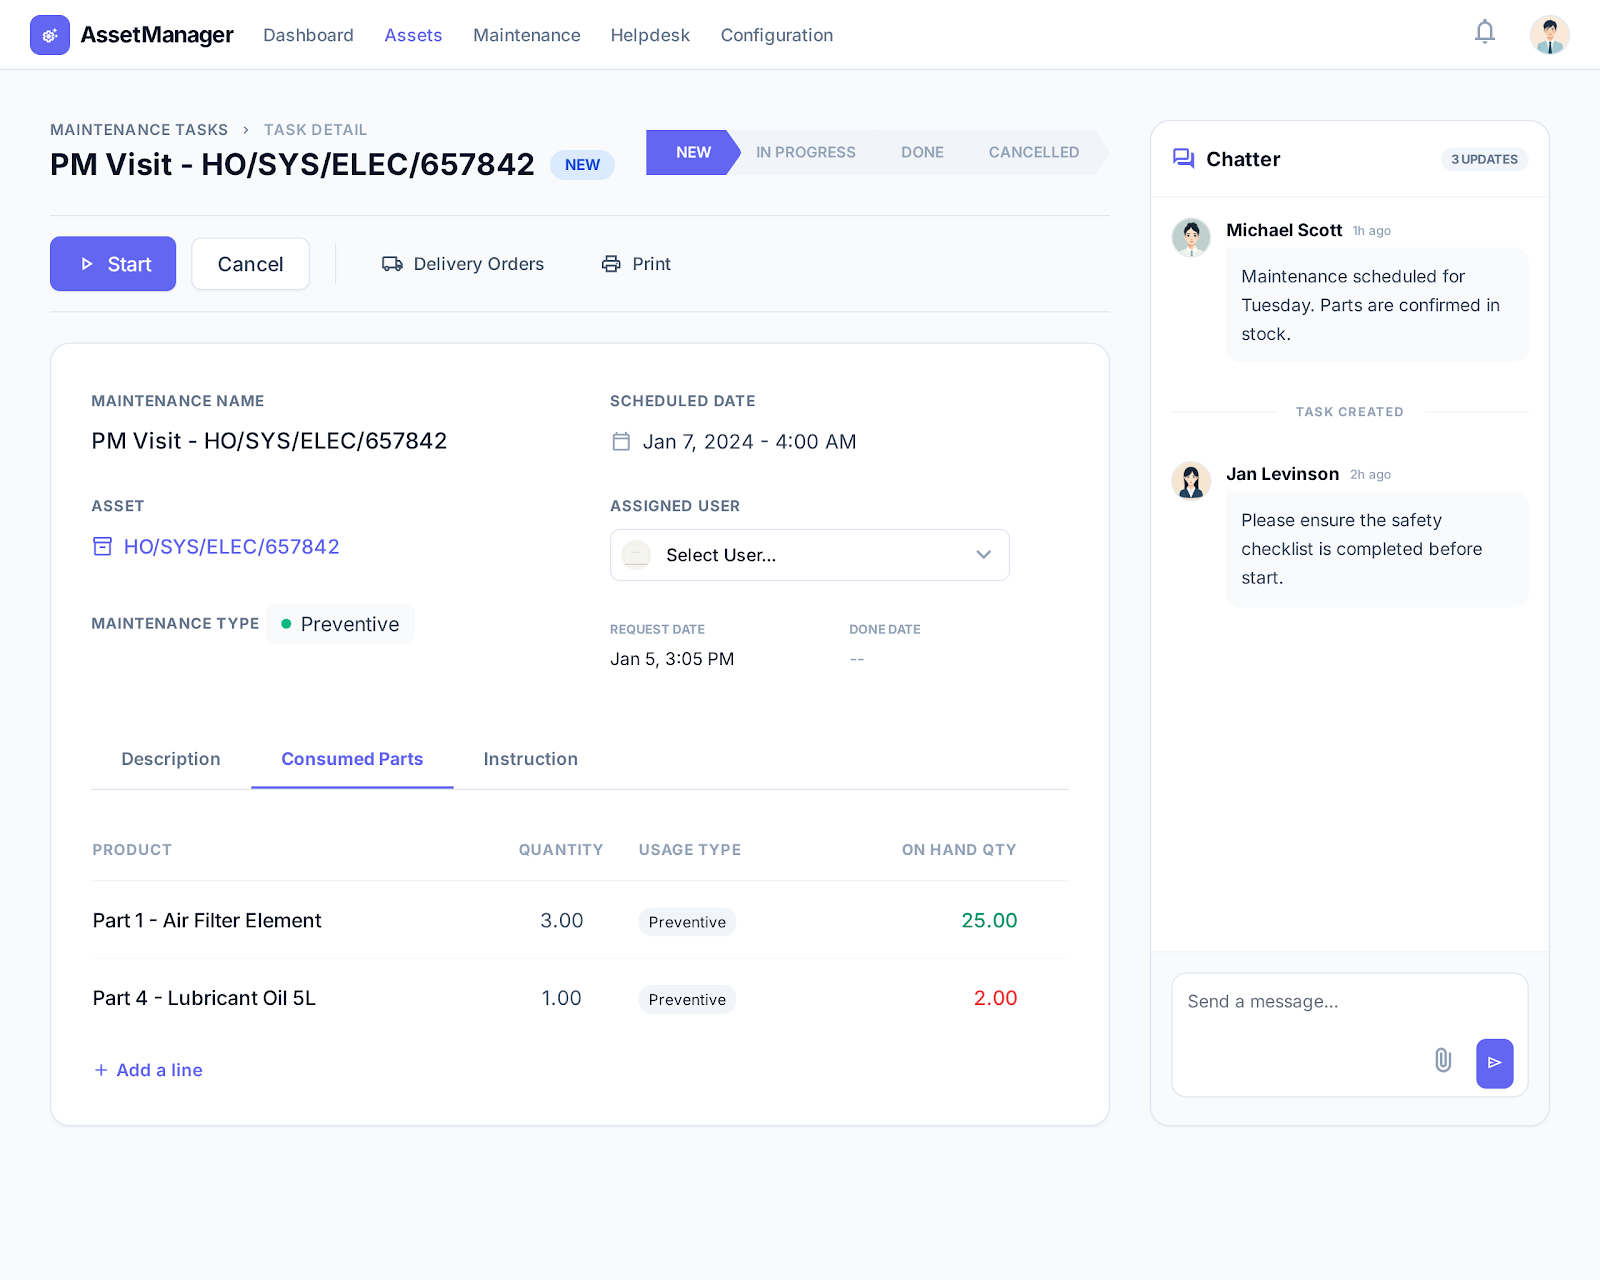
Task: Click the attachment paperclip icon
Action: pos(1443,1060)
